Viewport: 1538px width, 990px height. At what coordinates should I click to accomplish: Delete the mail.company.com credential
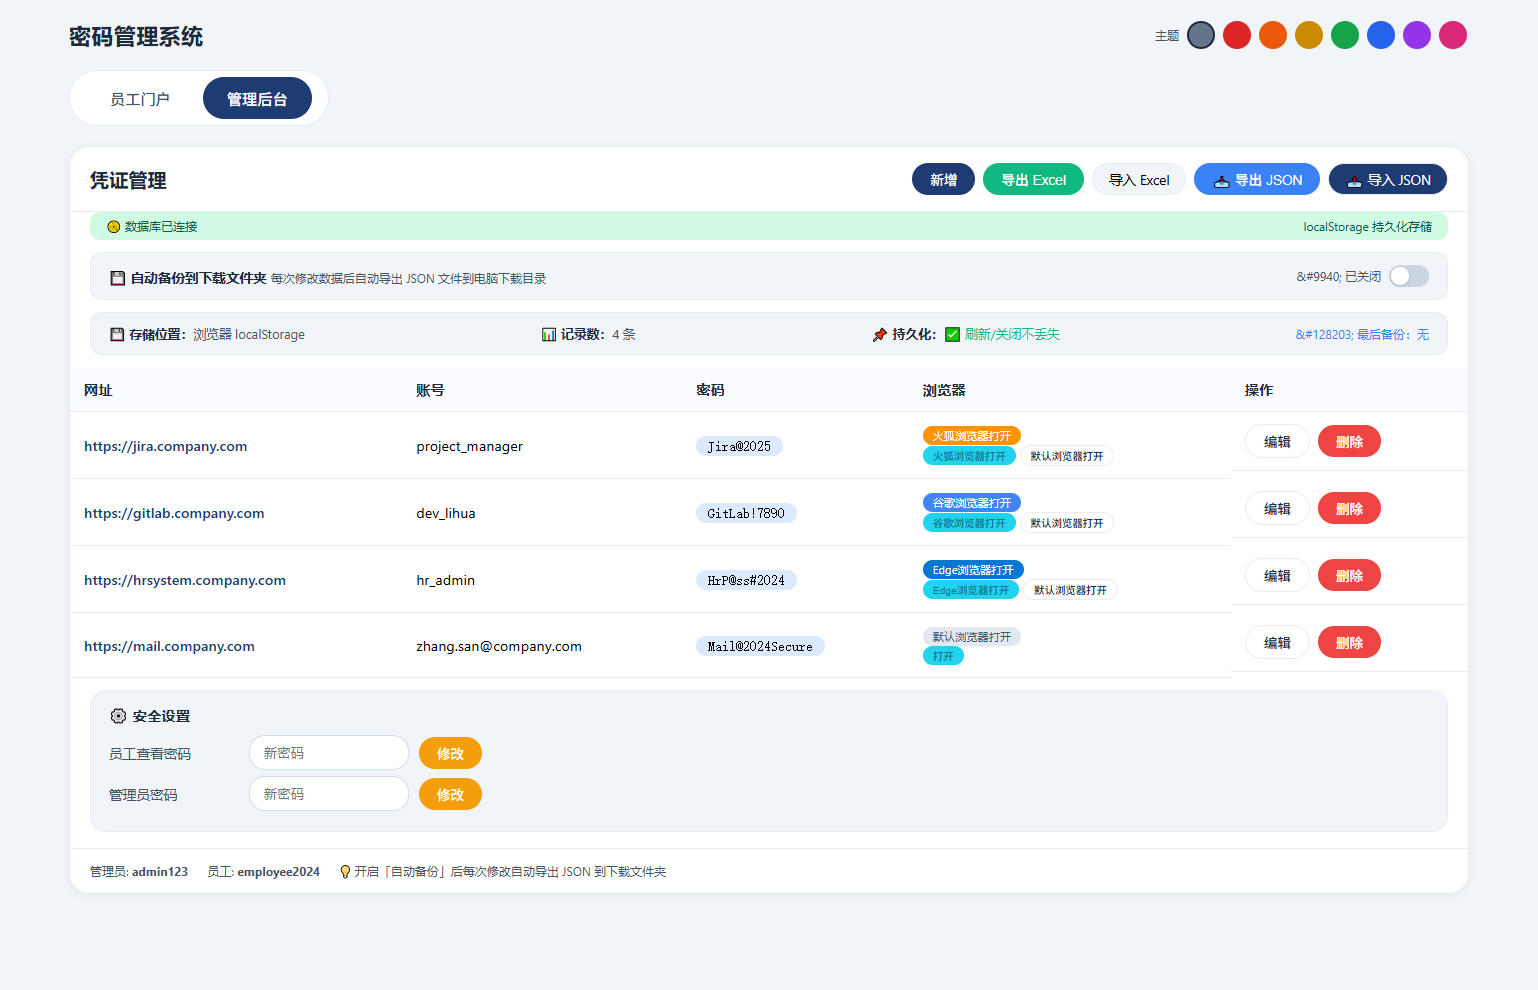pyautogui.click(x=1349, y=642)
